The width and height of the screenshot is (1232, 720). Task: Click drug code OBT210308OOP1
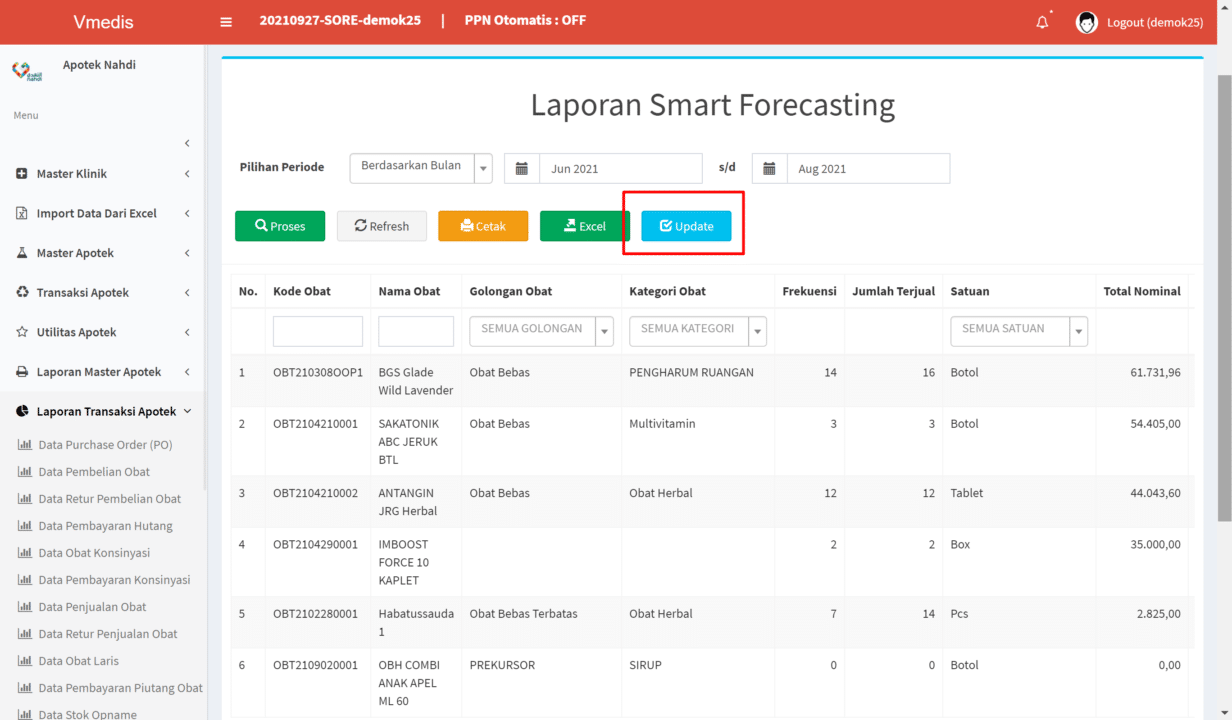pos(318,372)
